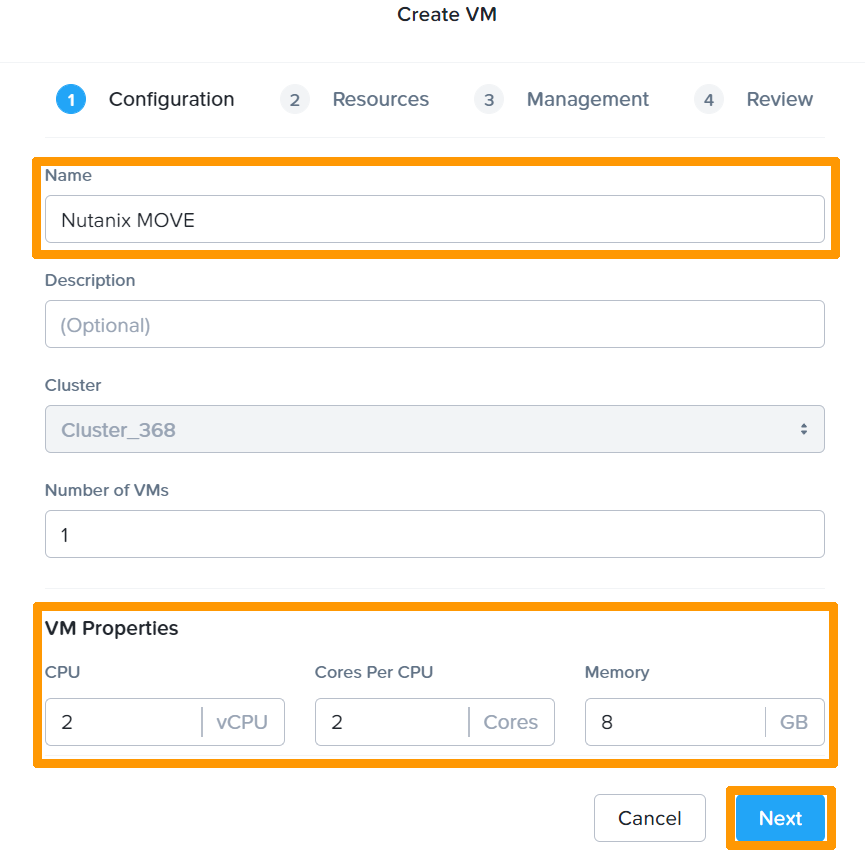Select the Number of VMs field
Screen dimensions: 865x860
pyautogui.click(x=434, y=535)
